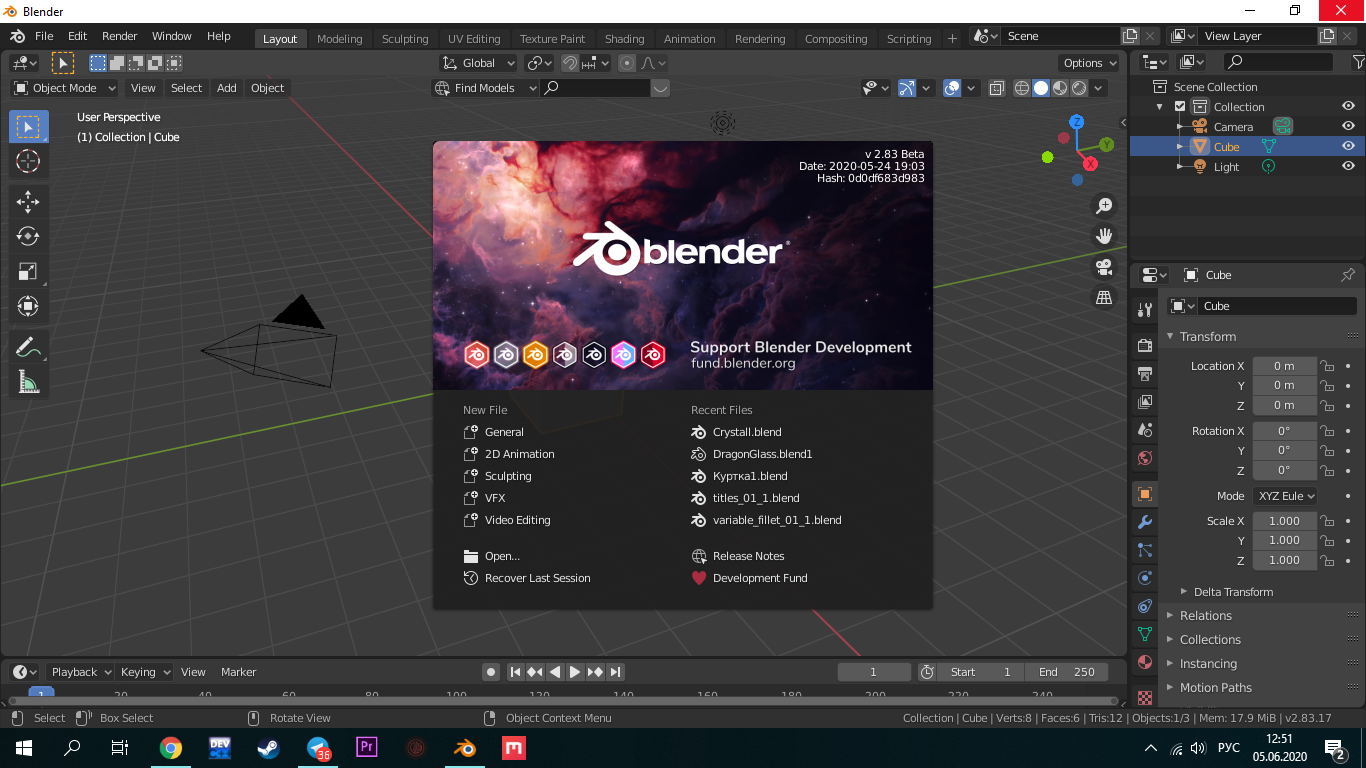Viewport: 1366px width, 768px height.
Task: Click the Zoom magnifier viewport icon
Action: click(1104, 206)
